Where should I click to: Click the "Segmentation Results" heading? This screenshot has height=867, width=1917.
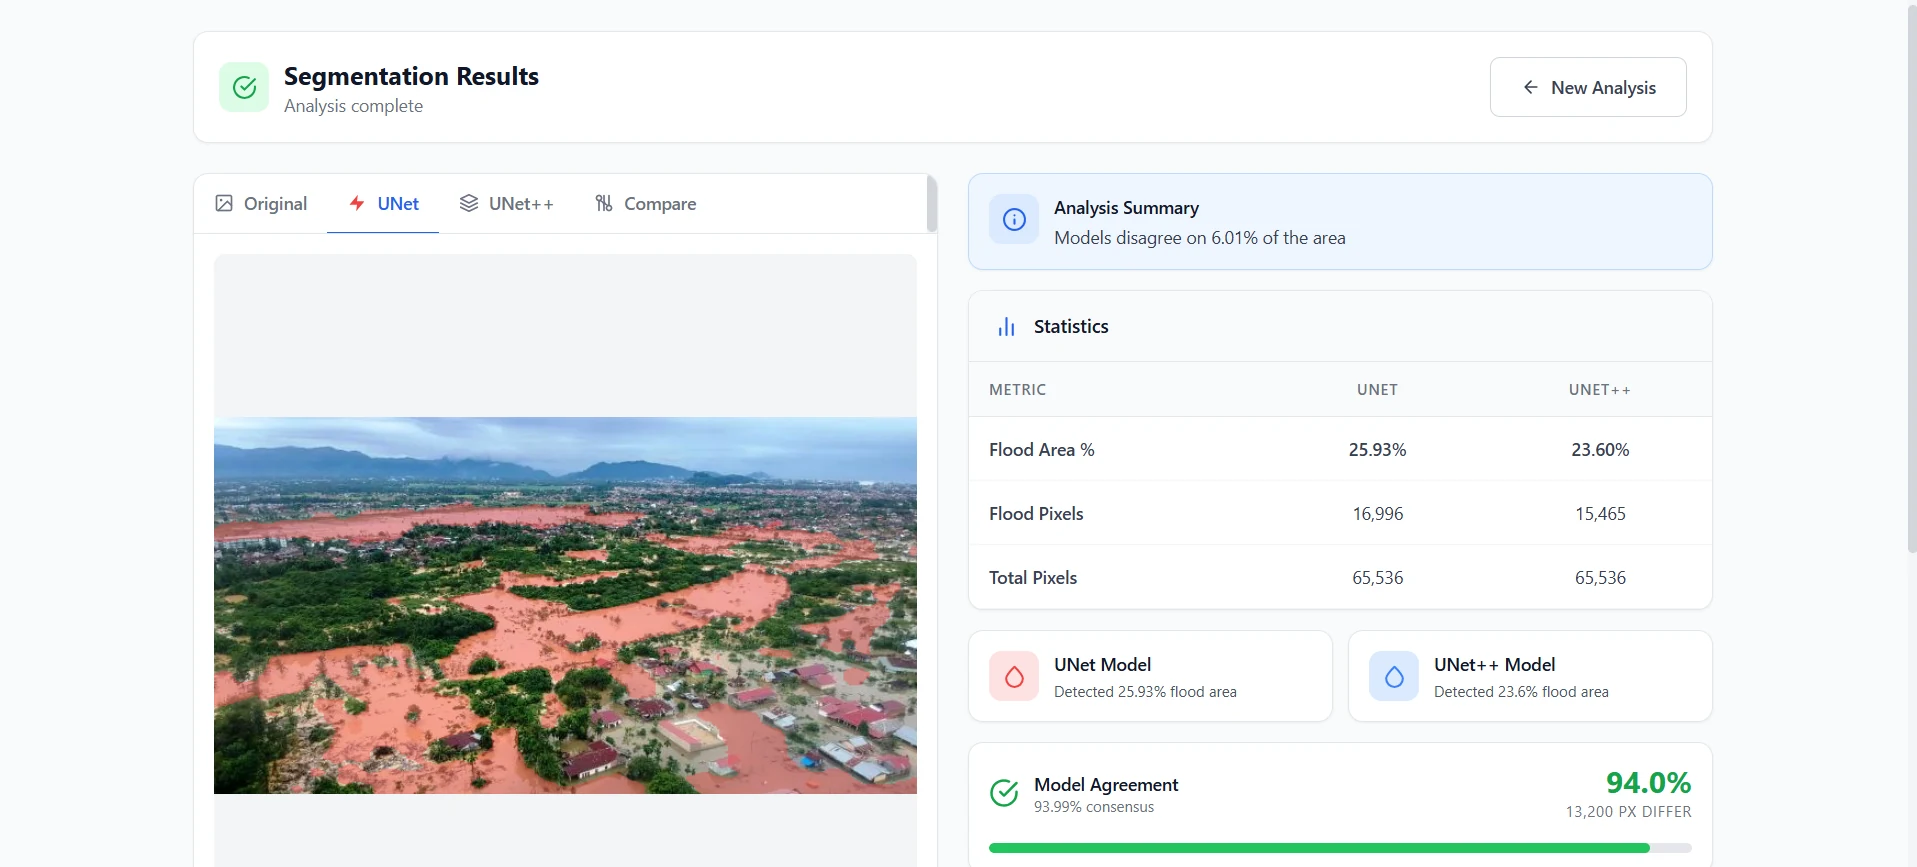click(x=411, y=76)
